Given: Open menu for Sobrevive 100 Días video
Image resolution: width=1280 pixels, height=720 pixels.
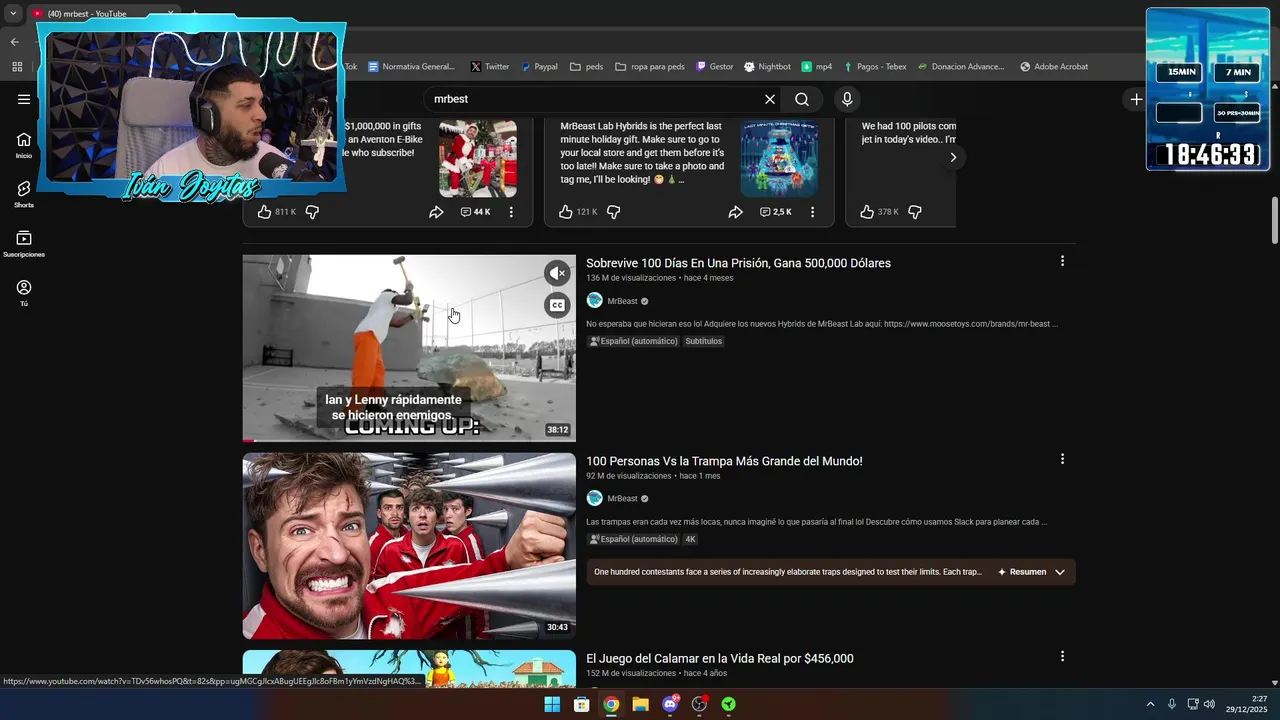Looking at the screenshot, I should (1062, 261).
